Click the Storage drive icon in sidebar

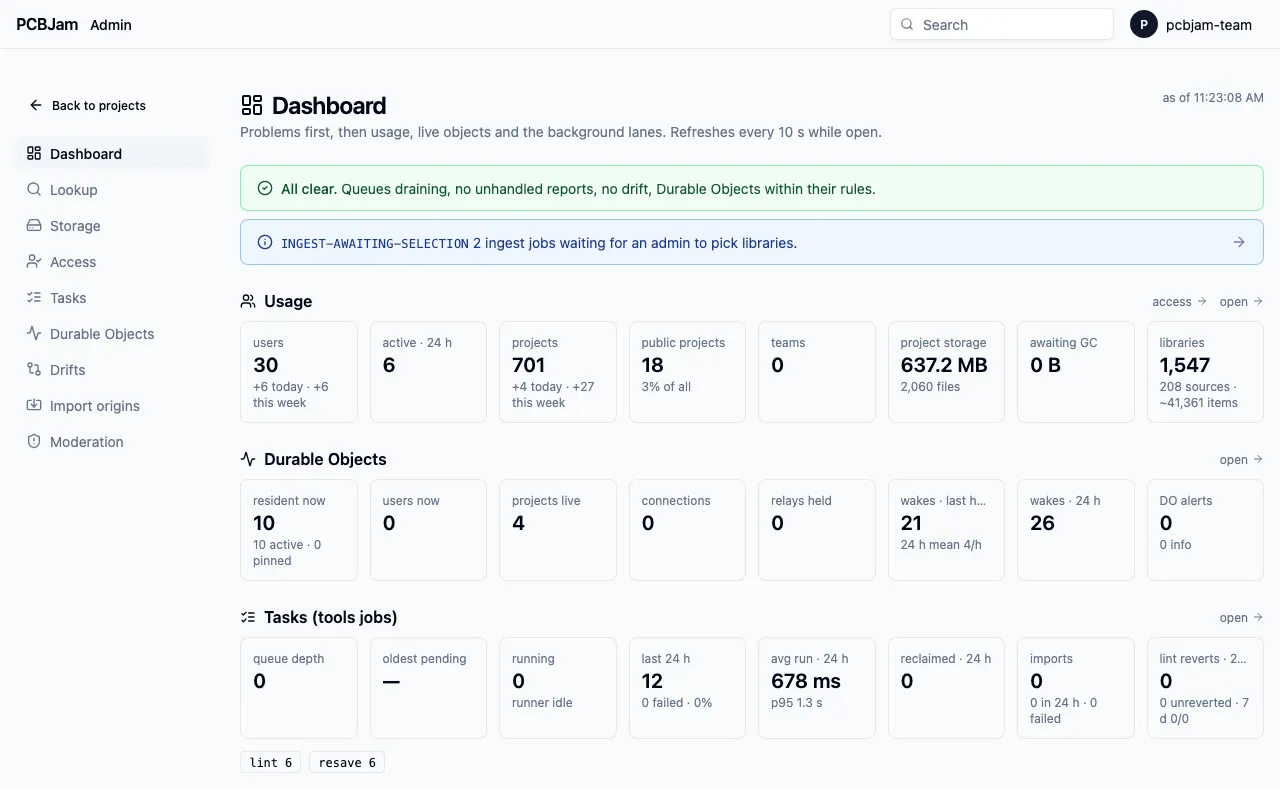[x=34, y=225]
